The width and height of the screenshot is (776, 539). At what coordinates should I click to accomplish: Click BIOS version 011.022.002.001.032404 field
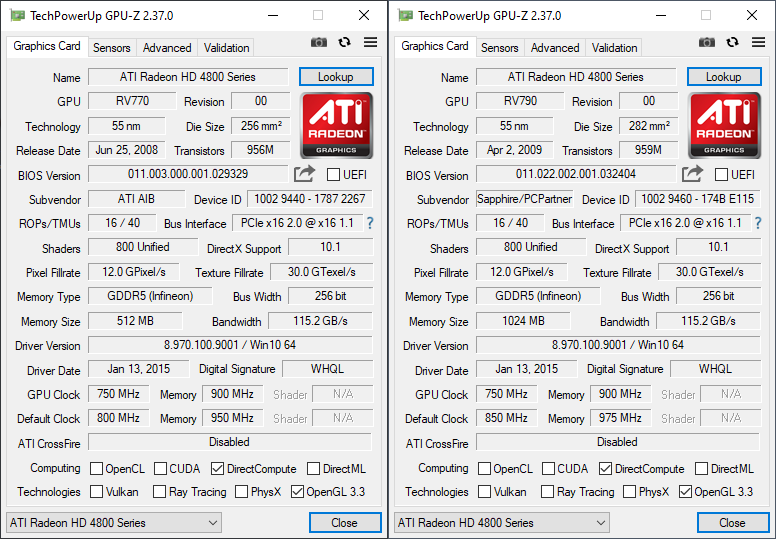click(x=576, y=174)
